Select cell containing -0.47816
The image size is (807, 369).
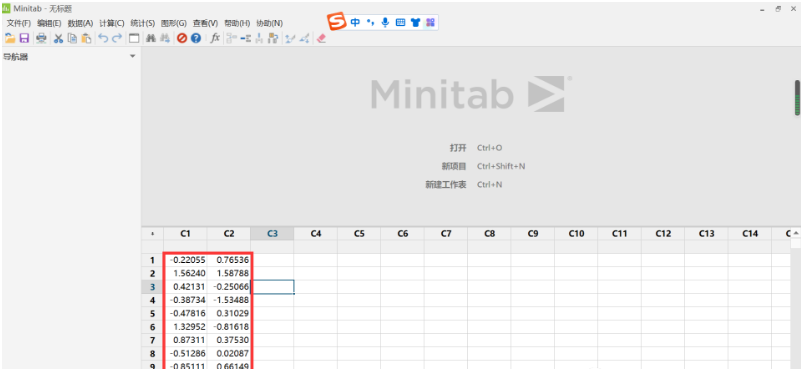click(x=185, y=313)
